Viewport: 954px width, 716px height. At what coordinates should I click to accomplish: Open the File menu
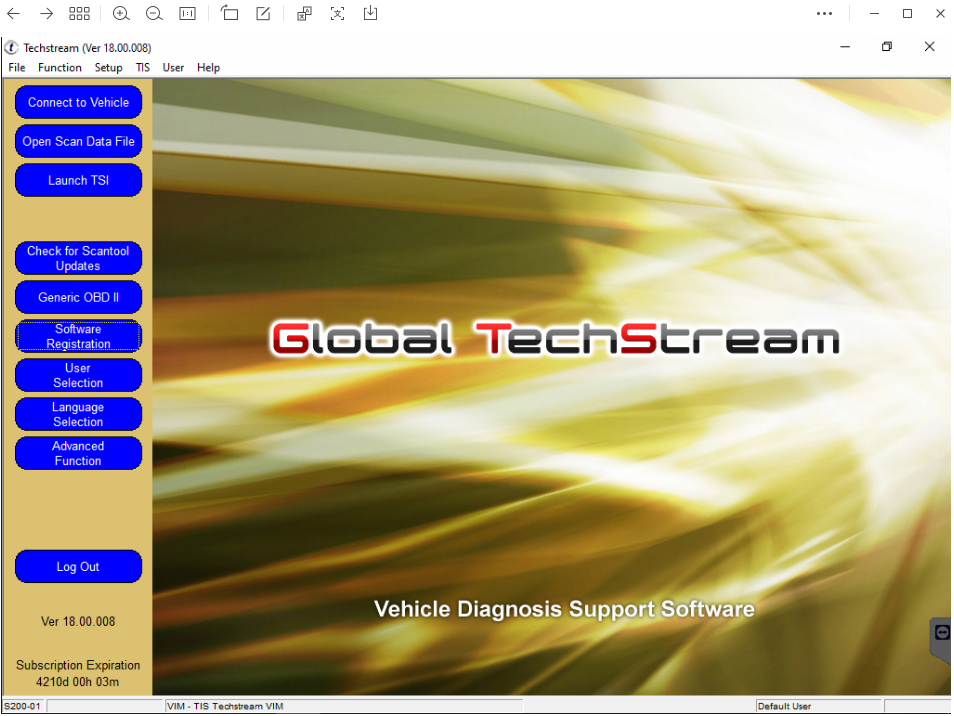pyautogui.click(x=16, y=68)
